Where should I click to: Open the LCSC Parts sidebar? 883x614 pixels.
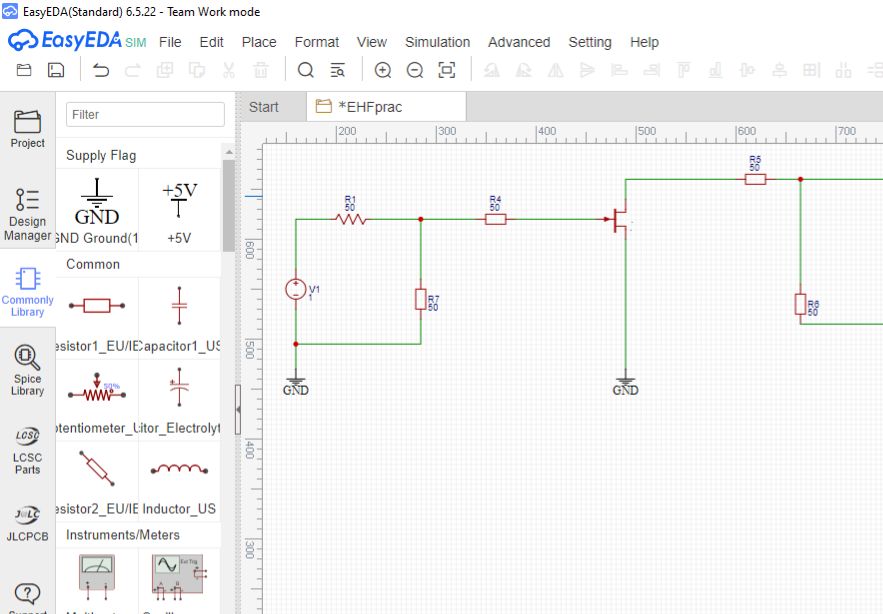pos(28,449)
